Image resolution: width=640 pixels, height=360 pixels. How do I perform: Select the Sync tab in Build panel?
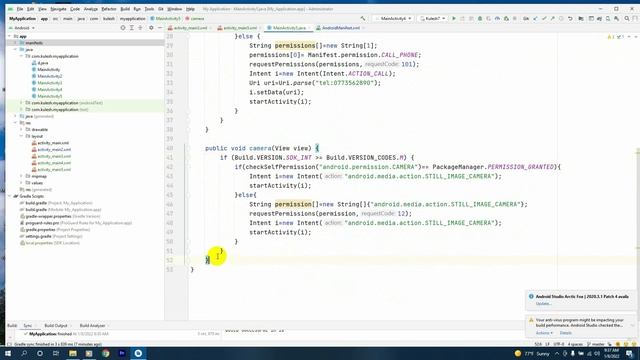coord(27,326)
